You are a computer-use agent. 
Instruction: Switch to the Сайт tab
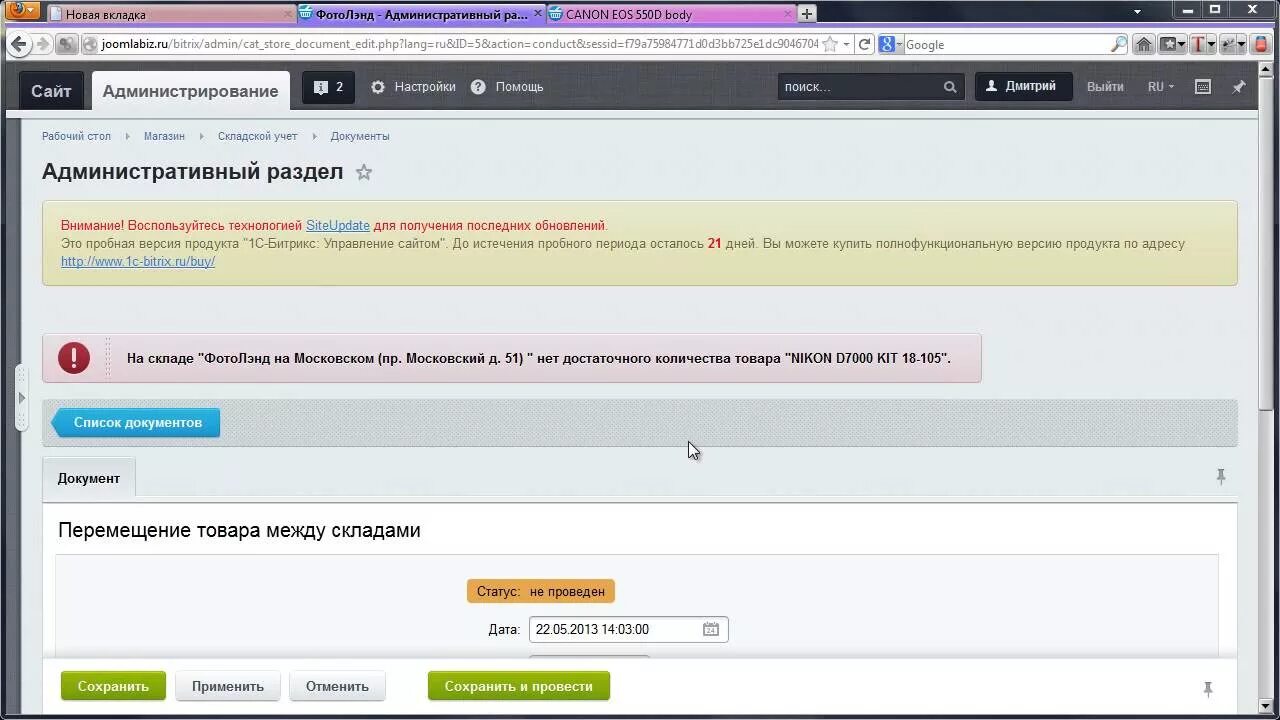pos(51,90)
